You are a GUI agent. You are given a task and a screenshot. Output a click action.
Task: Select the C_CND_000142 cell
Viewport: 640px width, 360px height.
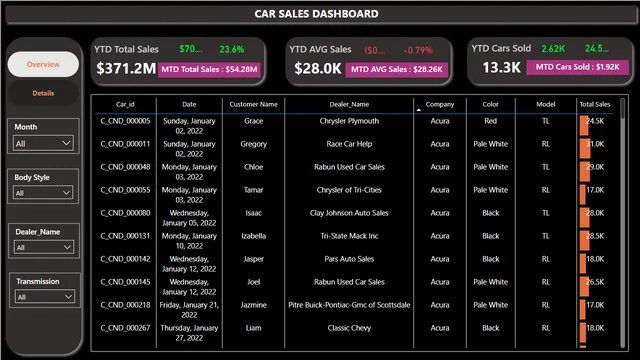125,259
